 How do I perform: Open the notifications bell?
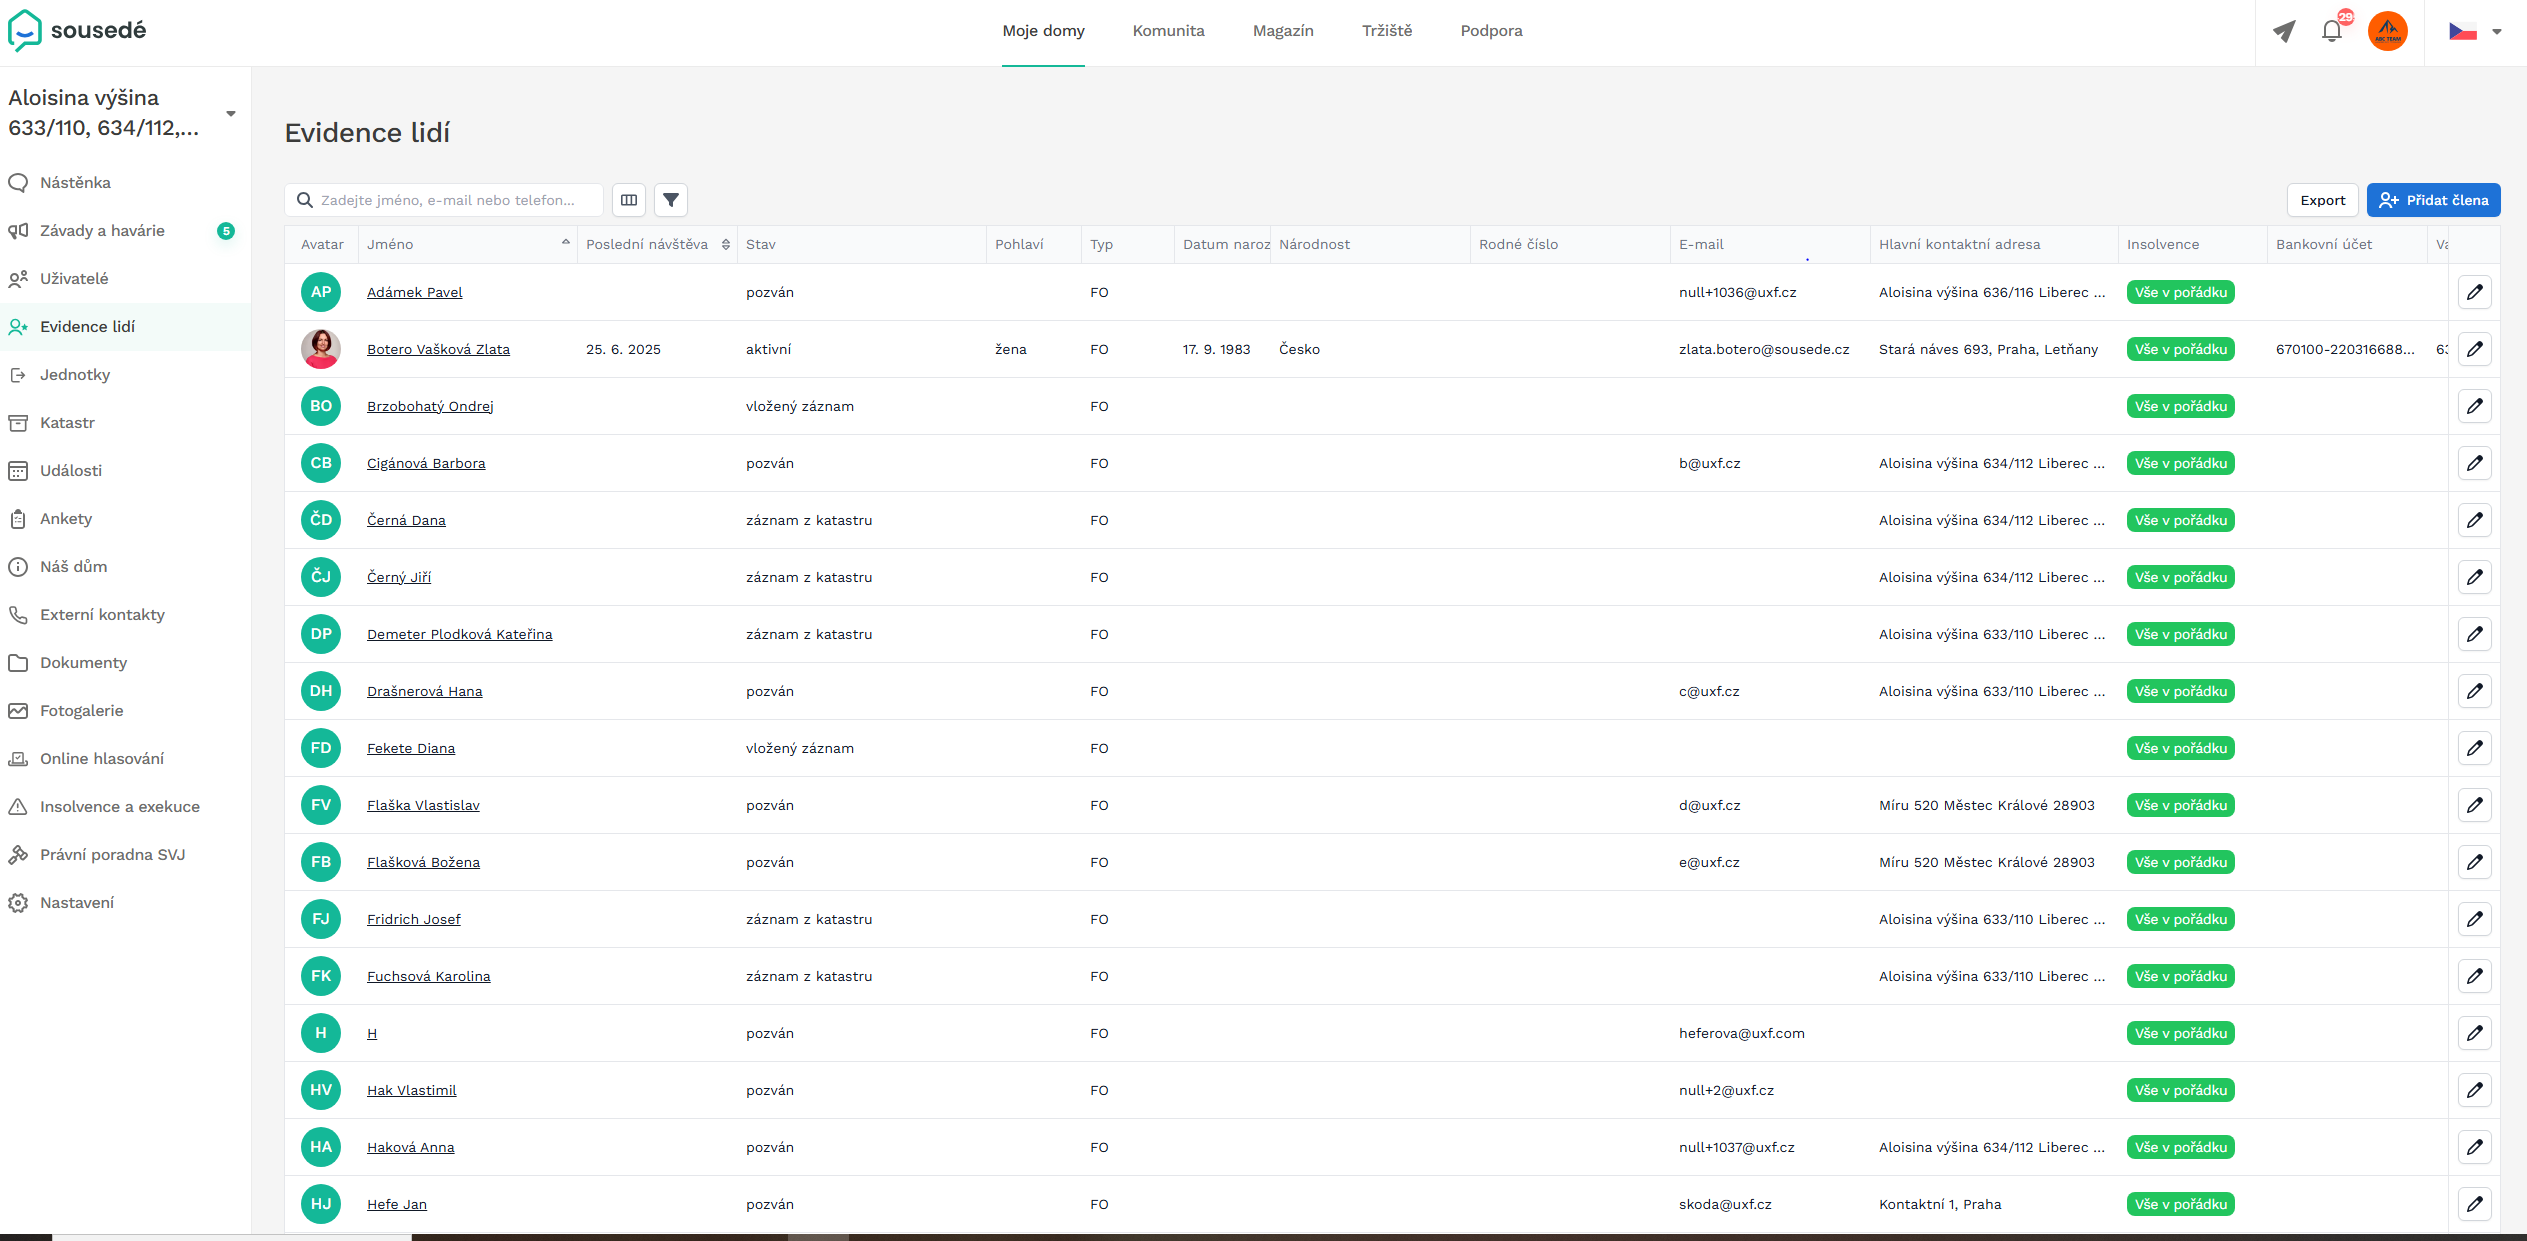pos(2332,31)
